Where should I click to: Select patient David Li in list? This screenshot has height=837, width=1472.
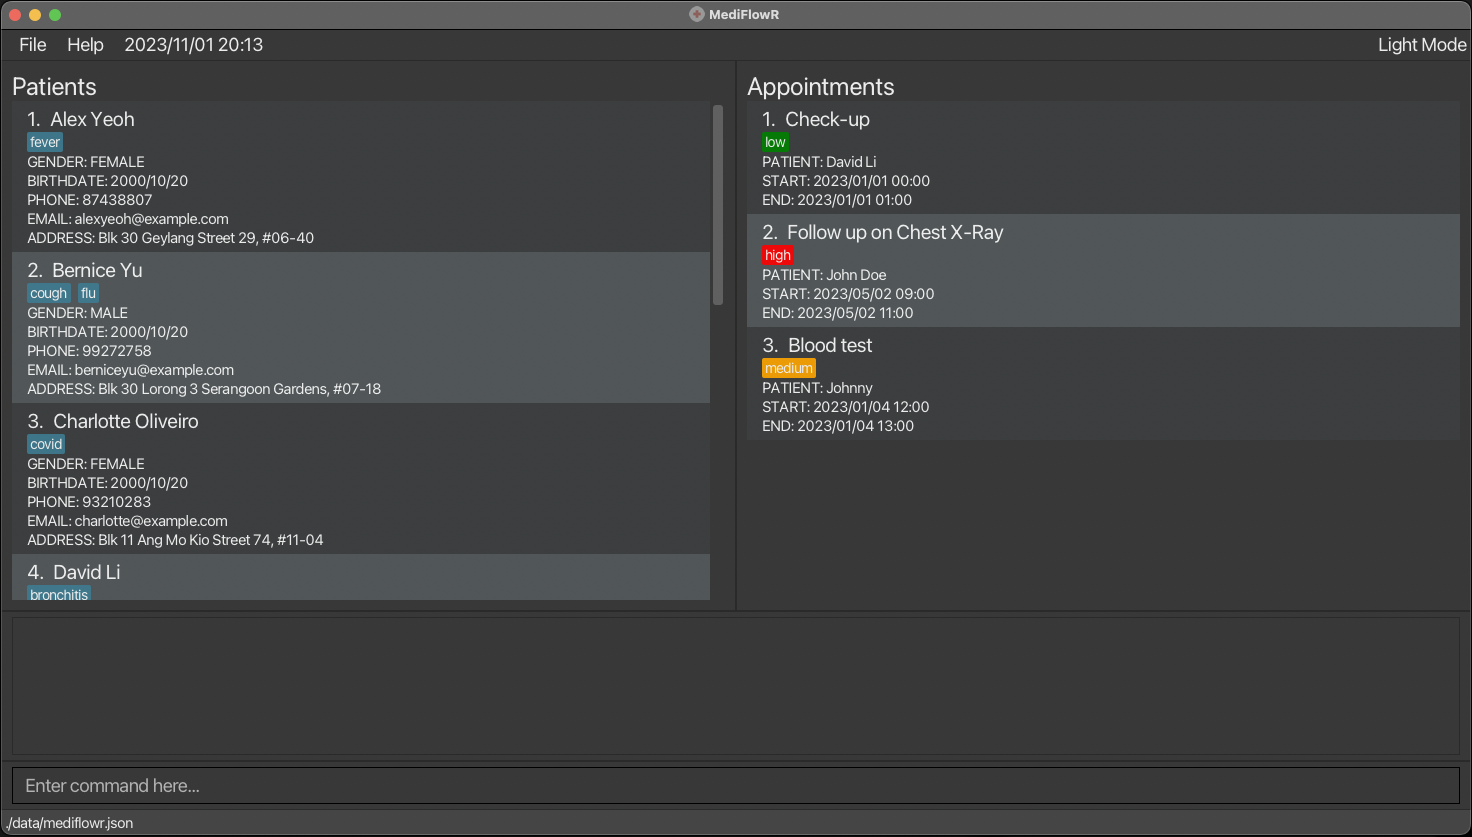361,577
